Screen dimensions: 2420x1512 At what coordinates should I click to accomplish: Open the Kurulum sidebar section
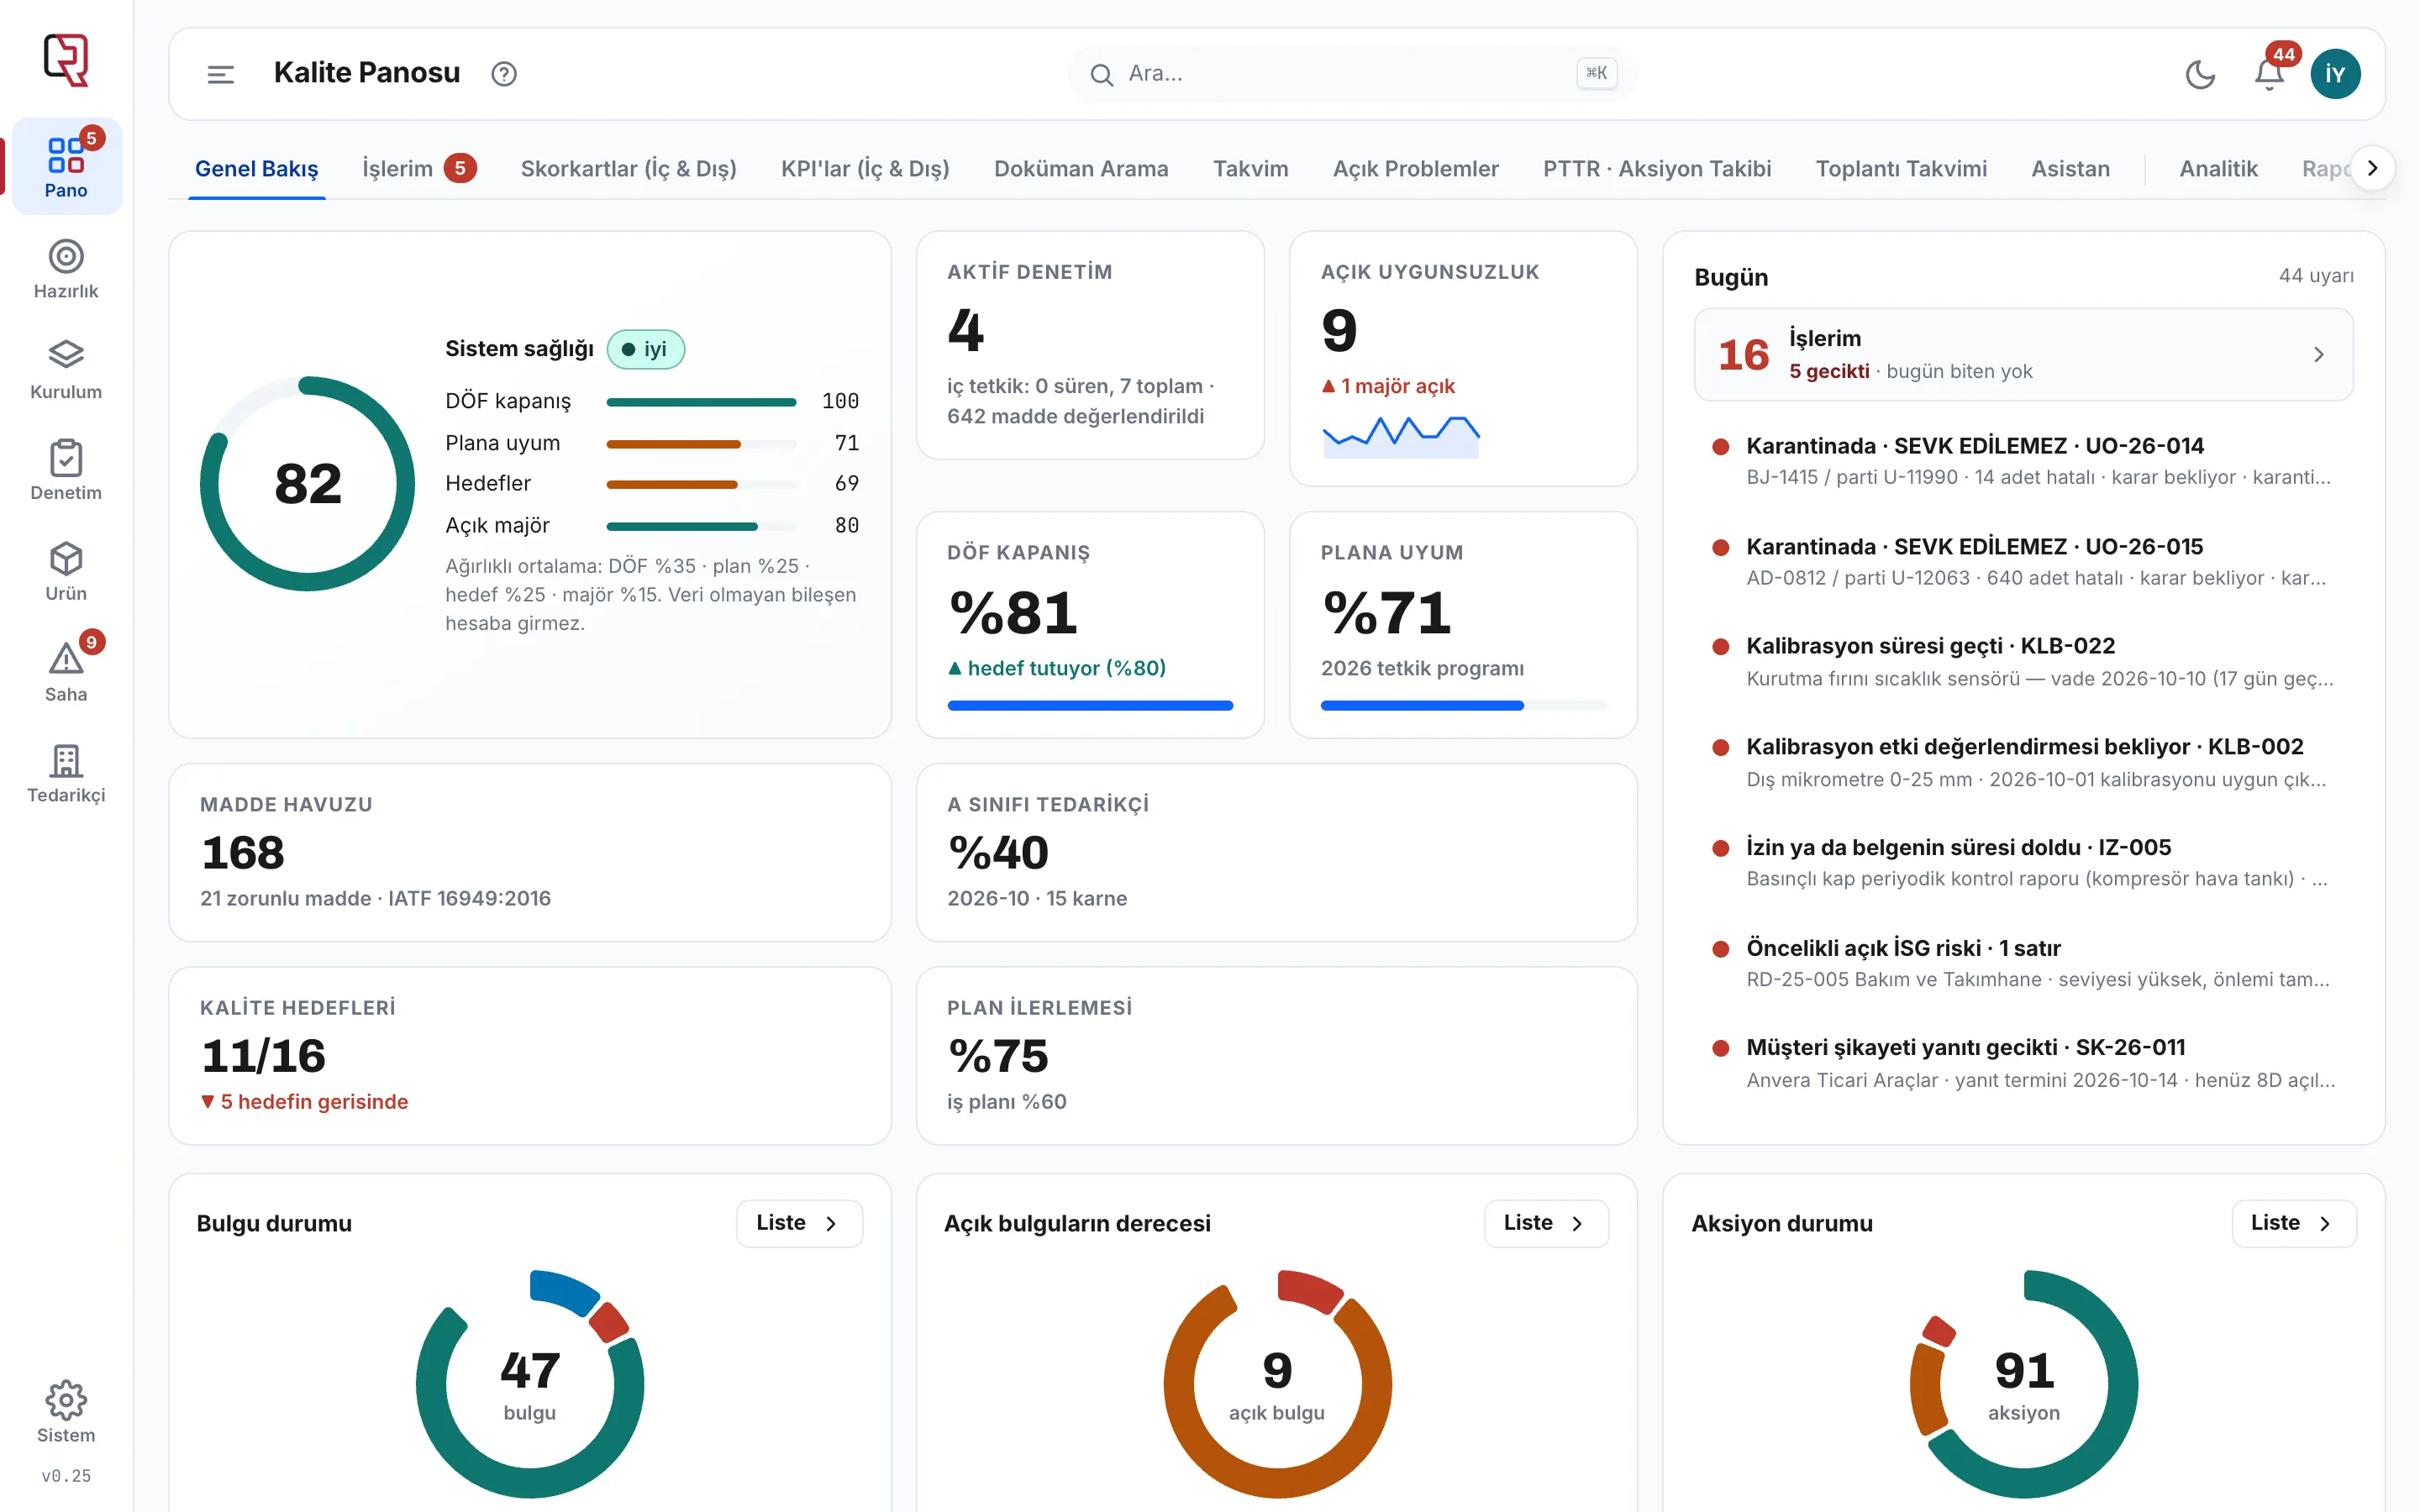66,370
